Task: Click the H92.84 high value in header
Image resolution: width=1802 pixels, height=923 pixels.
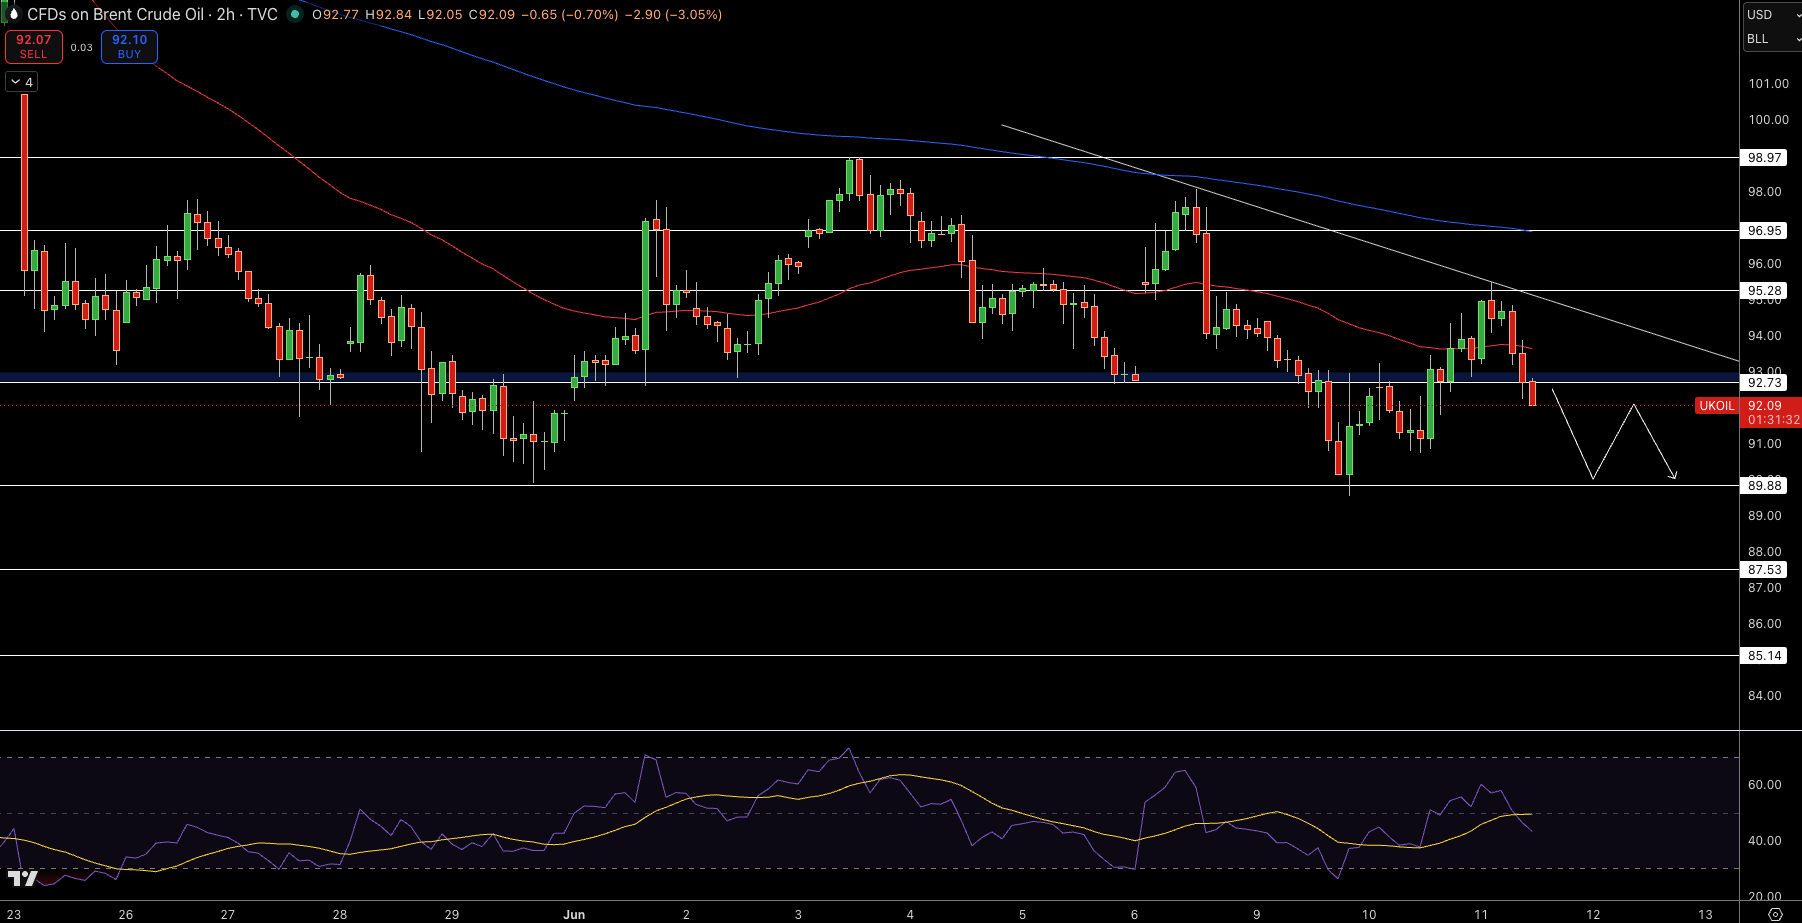Action: pyautogui.click(x=390, y=15)
